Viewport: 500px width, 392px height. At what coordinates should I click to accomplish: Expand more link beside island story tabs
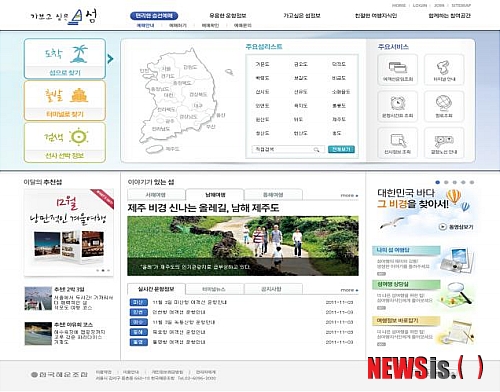point(349,196)
